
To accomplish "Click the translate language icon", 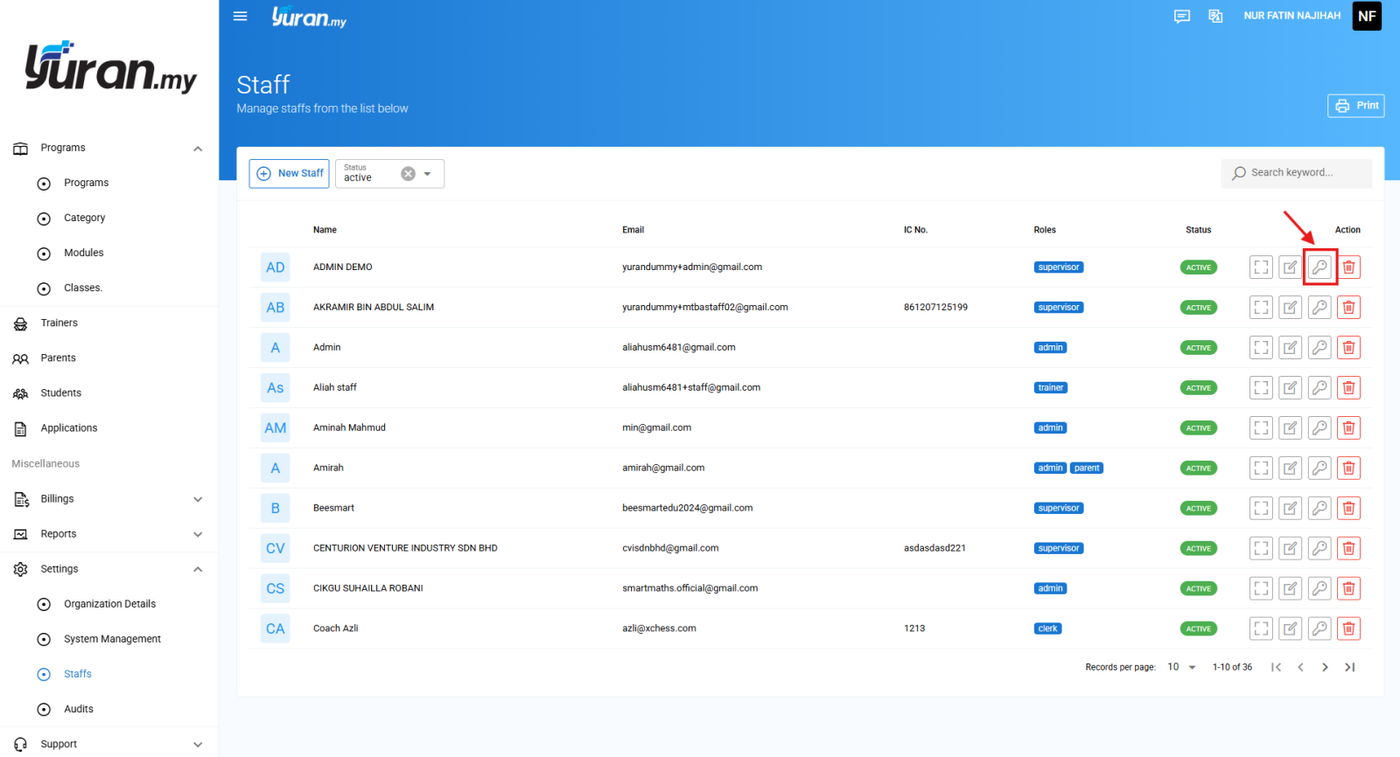I will [x=1216, y=16].
